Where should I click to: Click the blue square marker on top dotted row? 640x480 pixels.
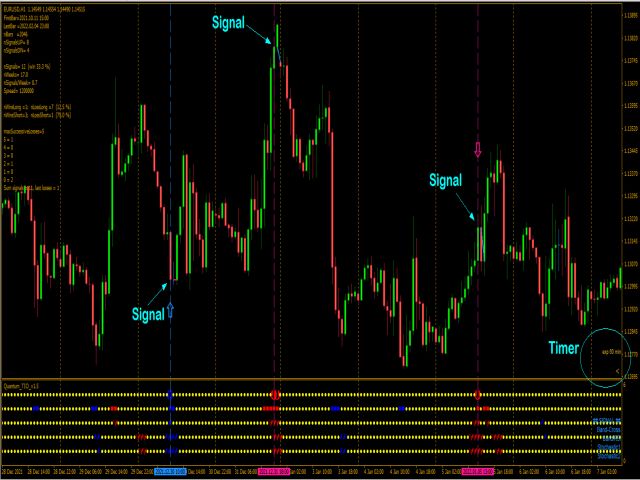click(170, 395)
